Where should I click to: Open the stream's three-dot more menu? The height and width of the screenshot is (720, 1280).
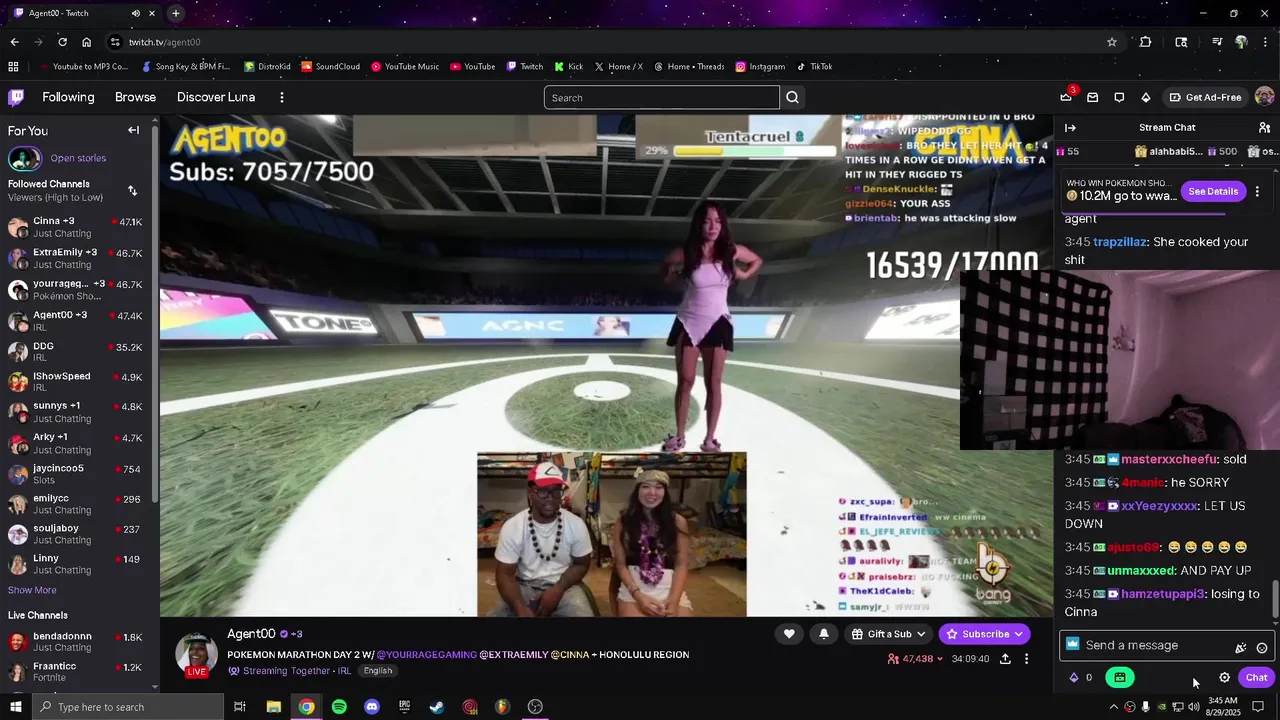(1026, 659)
